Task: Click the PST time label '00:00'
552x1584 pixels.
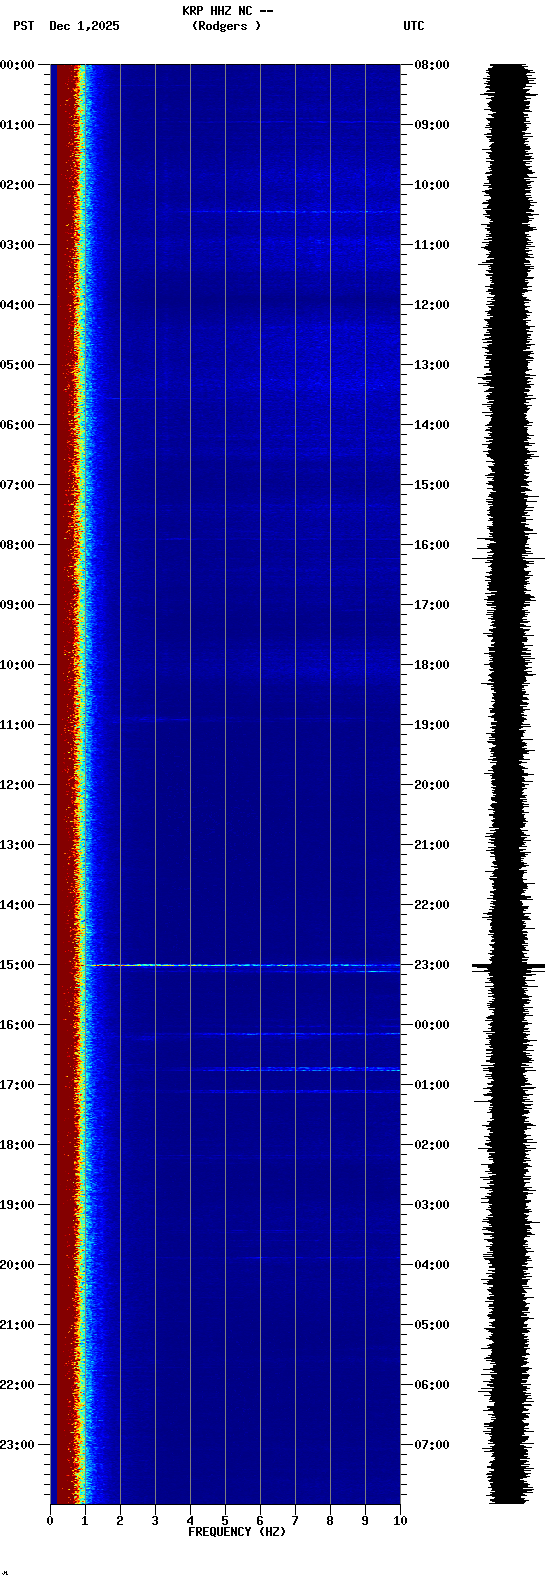Action: pyautogui.click(x=17, y=65)
